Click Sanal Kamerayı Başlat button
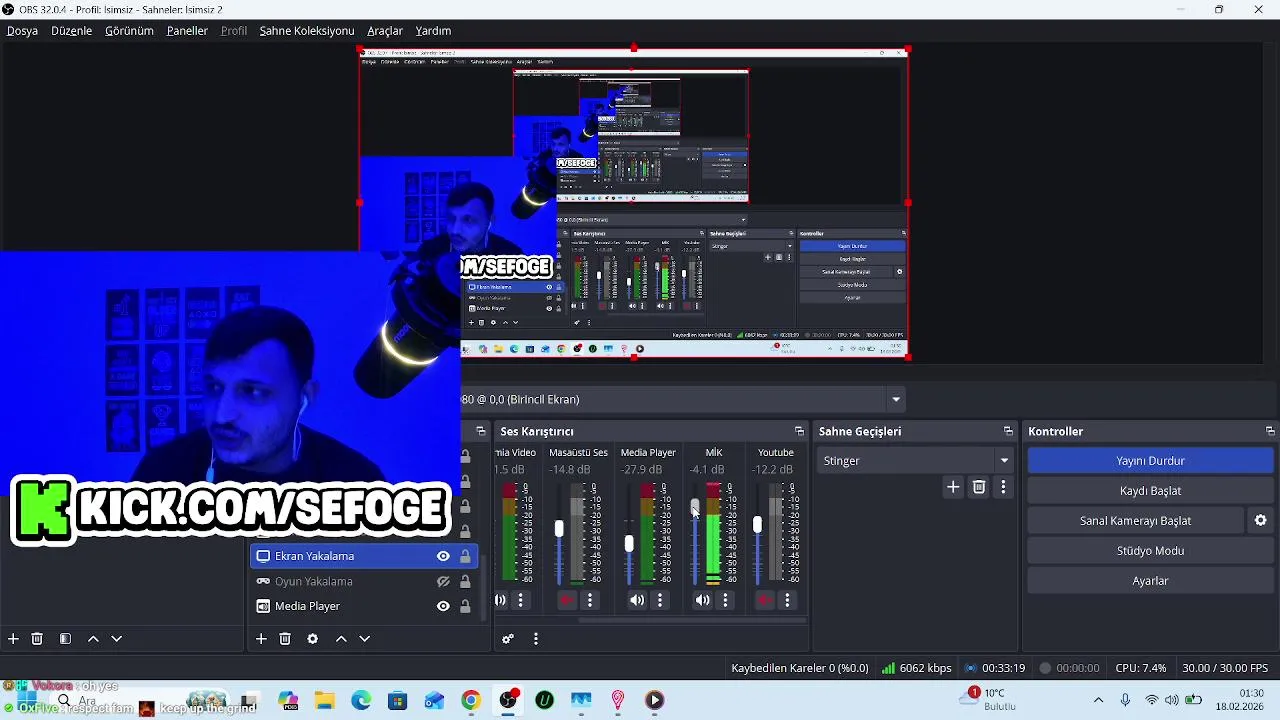 coord(1135,521)
